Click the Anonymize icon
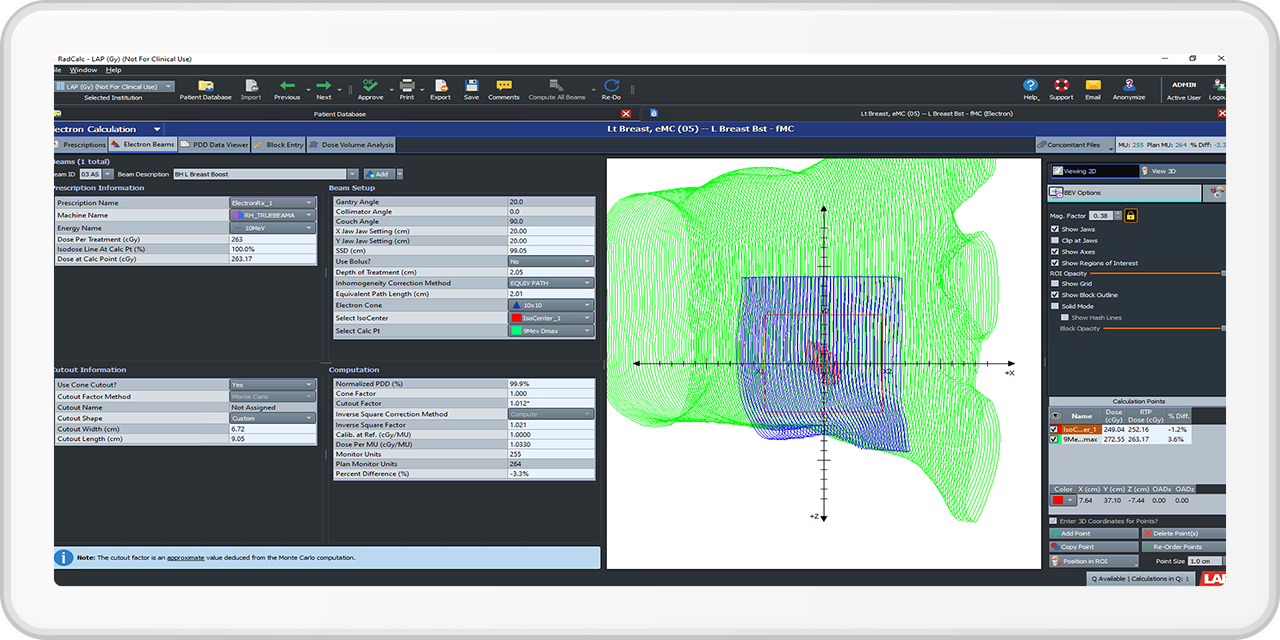This screenshot has width=1280, height=640. pos(1128,86)
